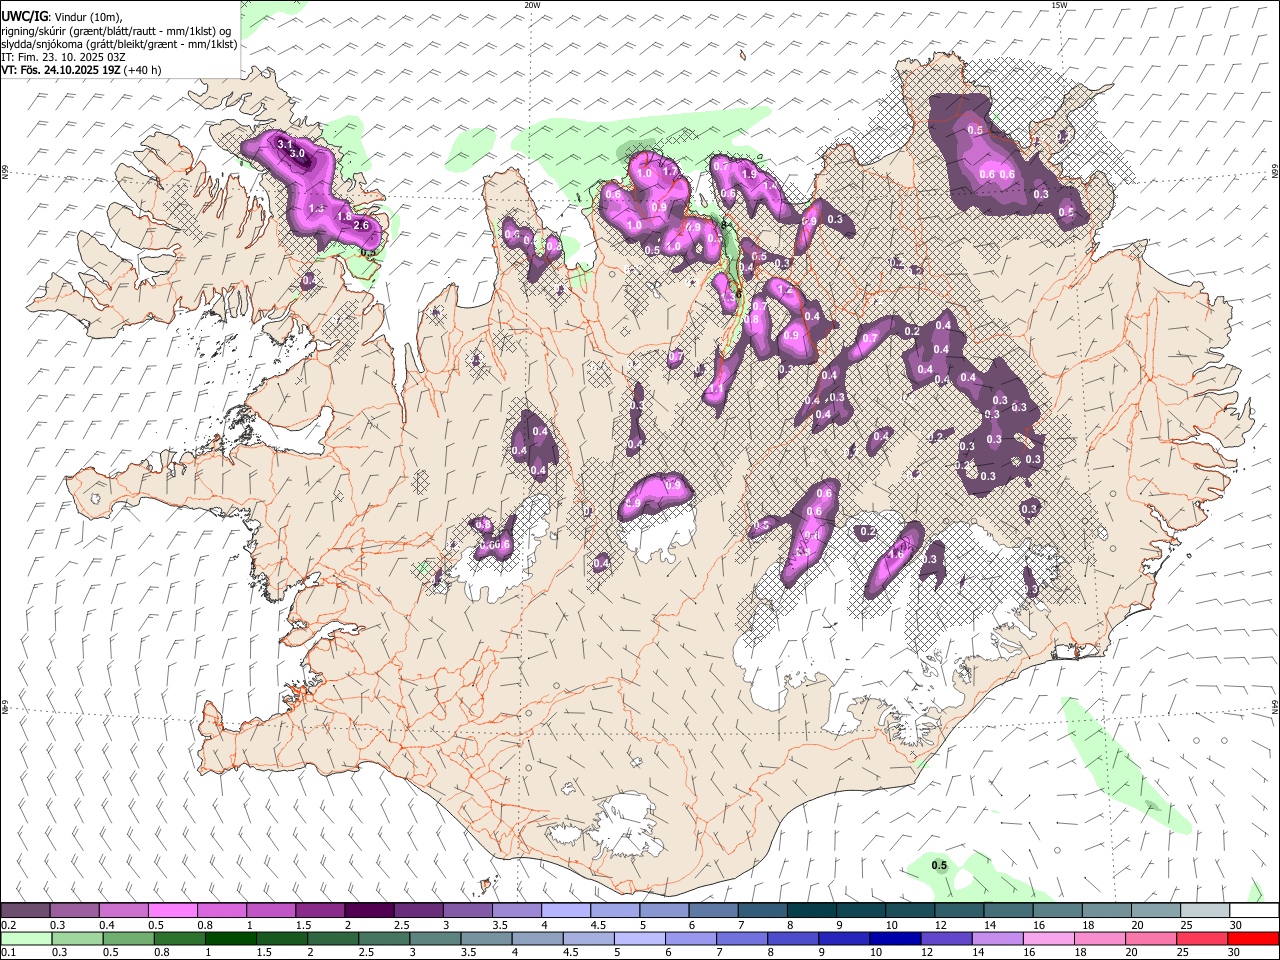Click the '1.8' snowfall value
Viewport: 1280px width, 960px height.
(344, 217)
